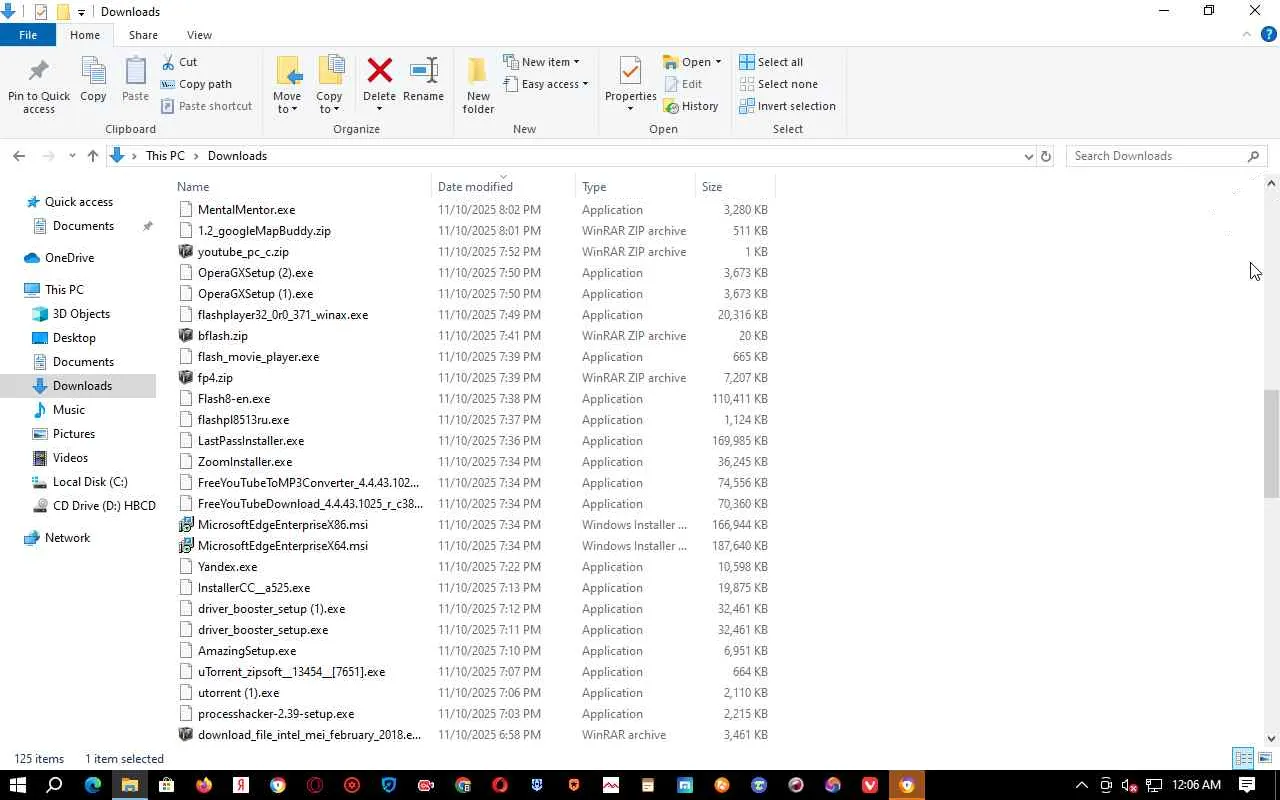
Task: Open the New item dropdown
Action: pyautogui.click(x=541, y=62)
